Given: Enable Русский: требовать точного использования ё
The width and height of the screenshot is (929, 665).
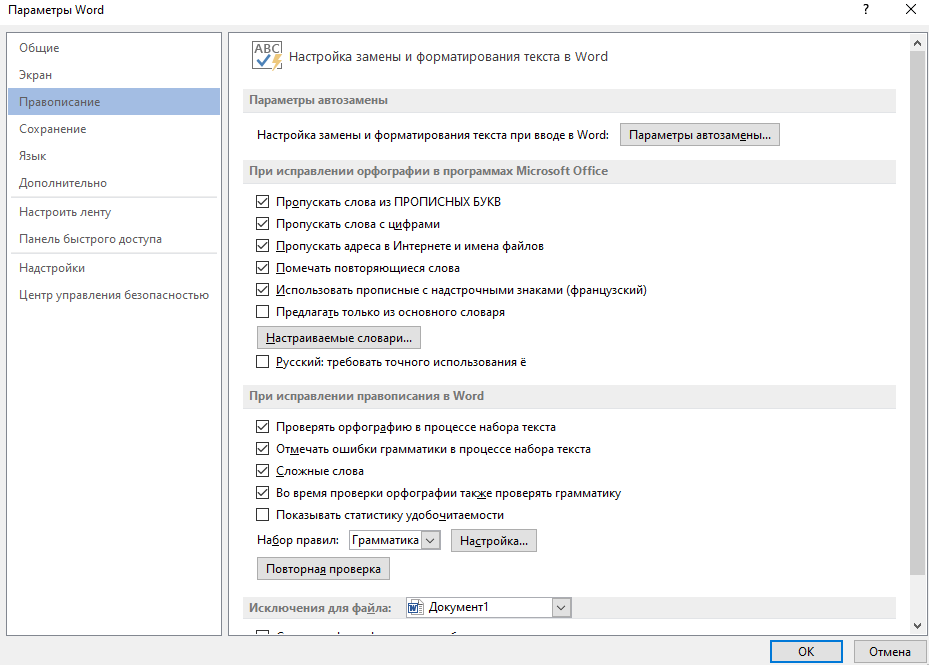Looking at the screenshot, I should pos(263,362).
